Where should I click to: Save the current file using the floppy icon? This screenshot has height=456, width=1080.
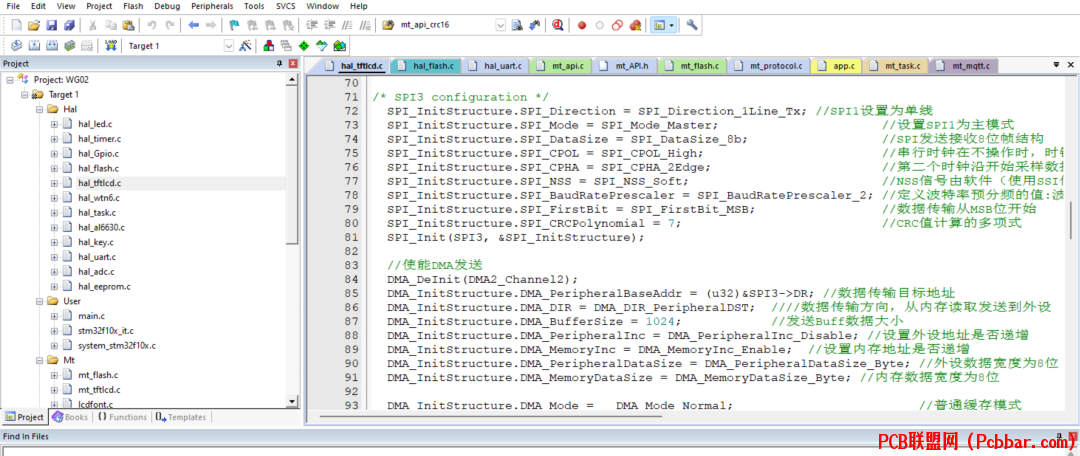(52, 25)
